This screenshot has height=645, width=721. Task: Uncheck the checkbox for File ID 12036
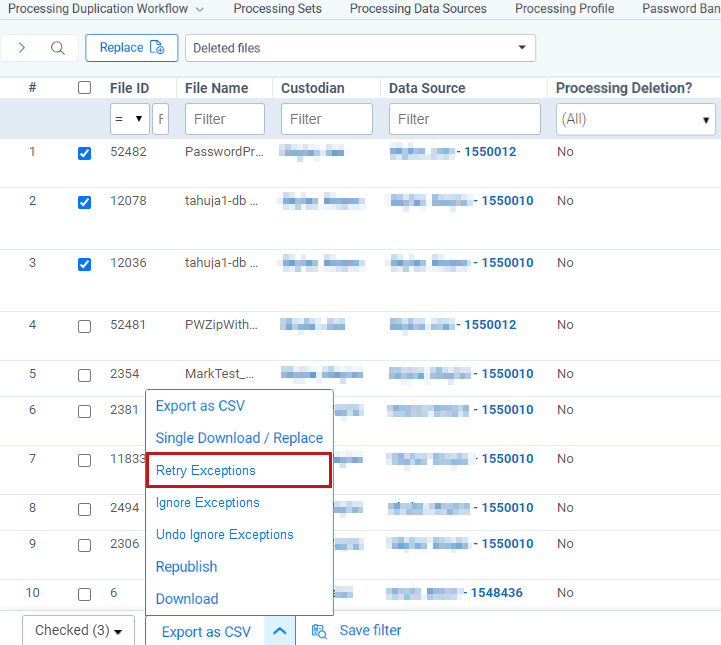tap(85, 264)
